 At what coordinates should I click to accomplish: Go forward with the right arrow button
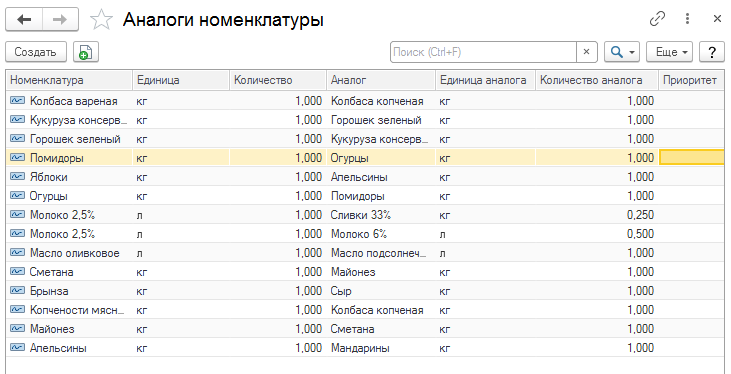61,20
